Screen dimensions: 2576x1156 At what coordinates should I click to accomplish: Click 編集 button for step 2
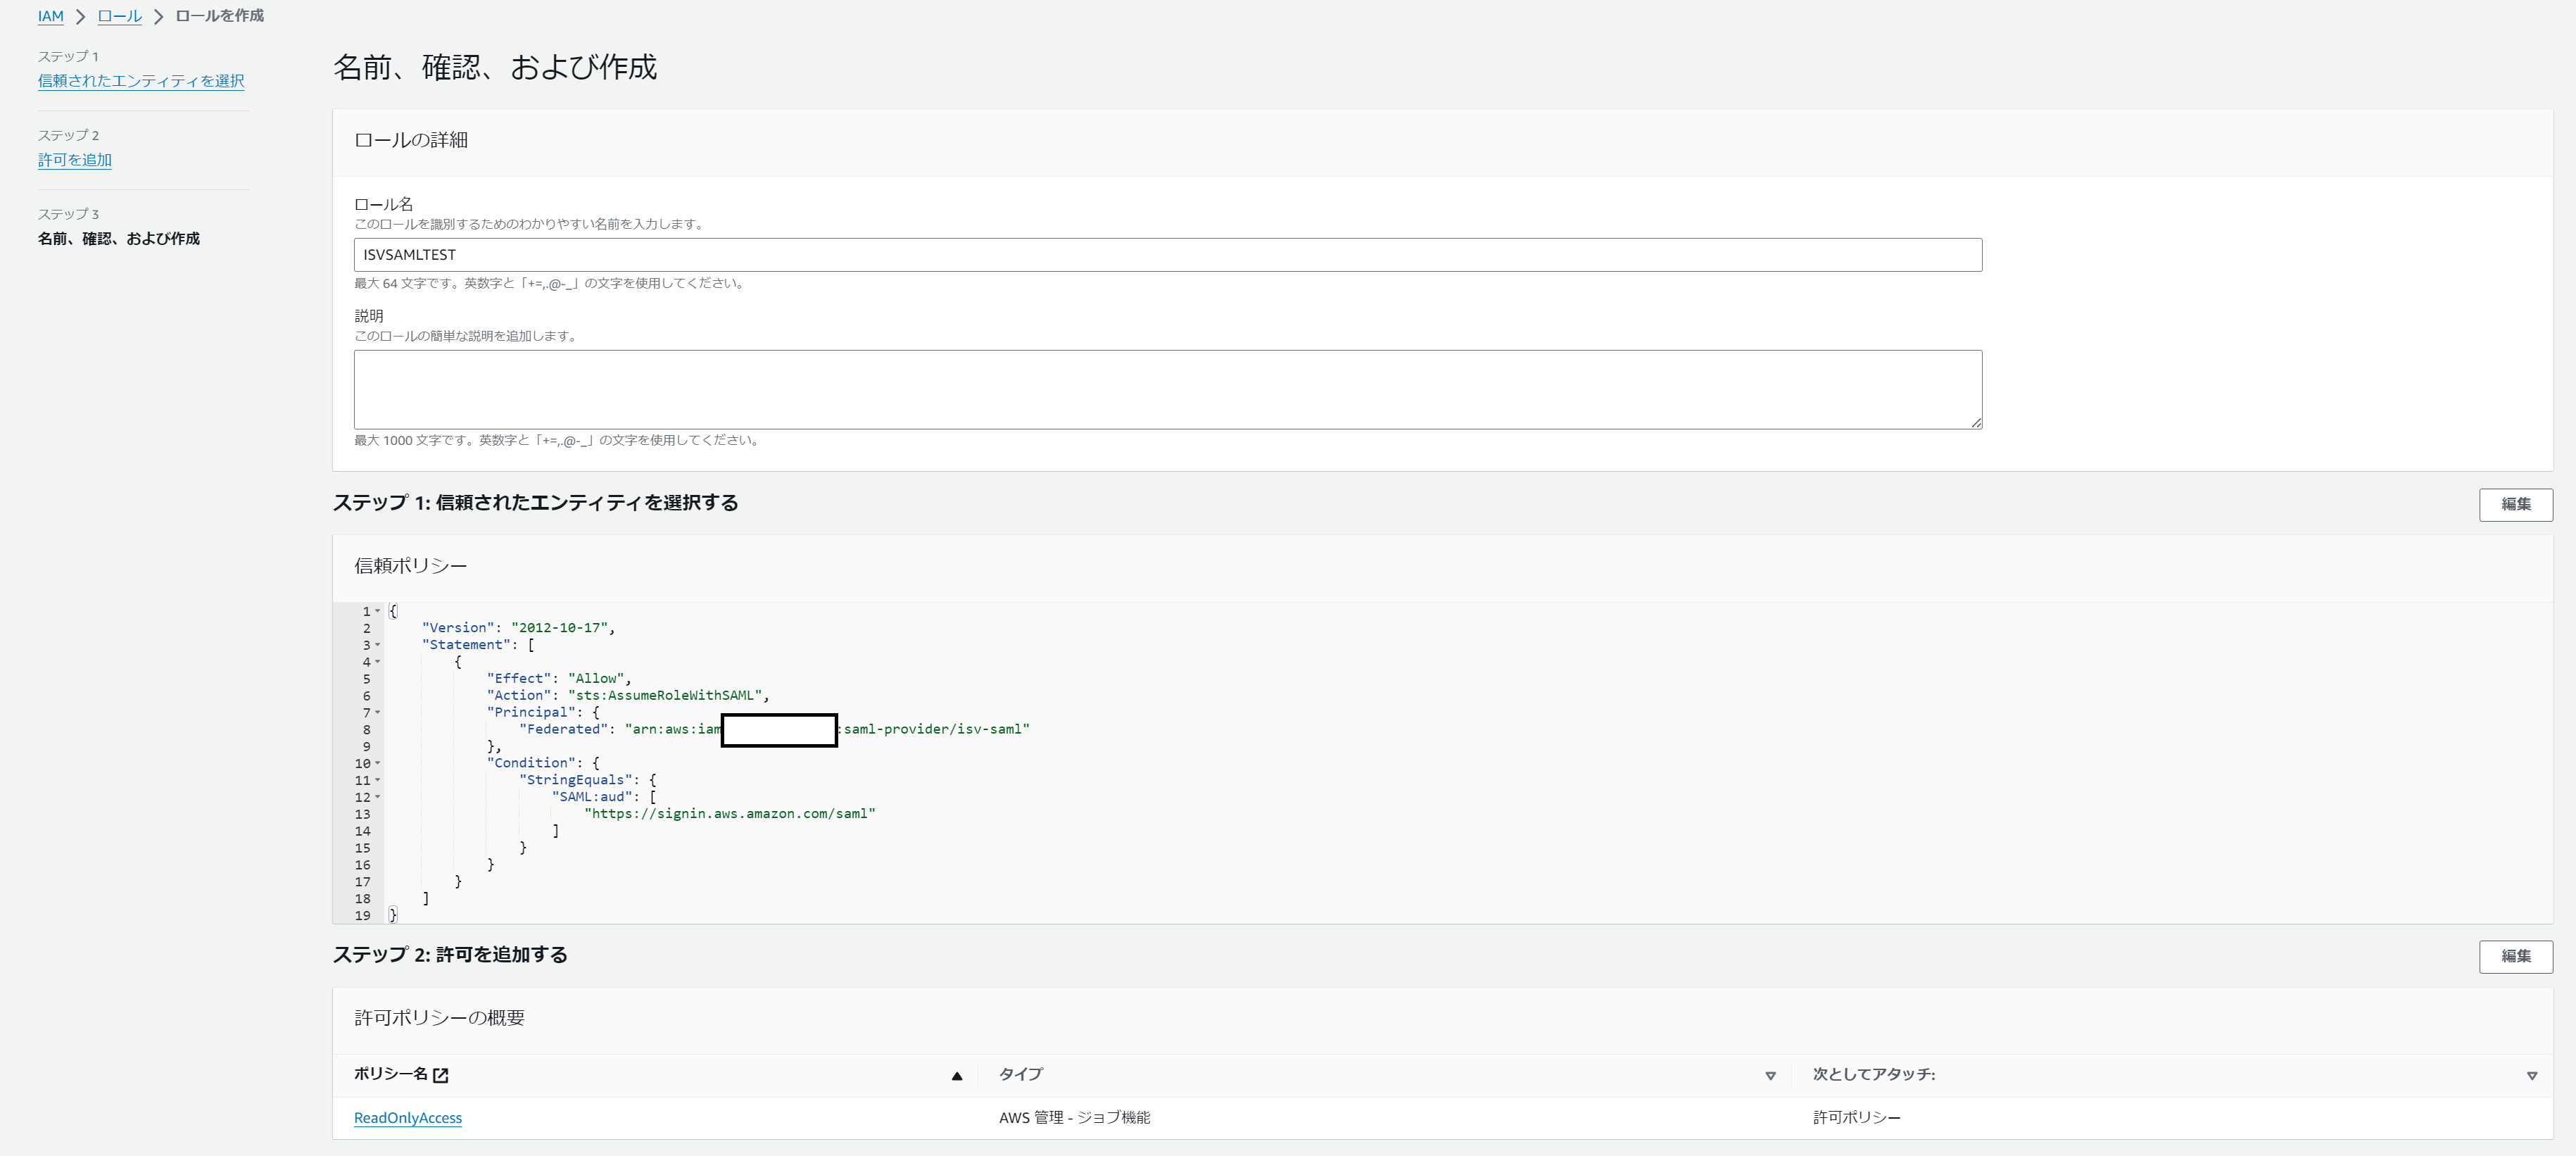(x=2515, y=956)
